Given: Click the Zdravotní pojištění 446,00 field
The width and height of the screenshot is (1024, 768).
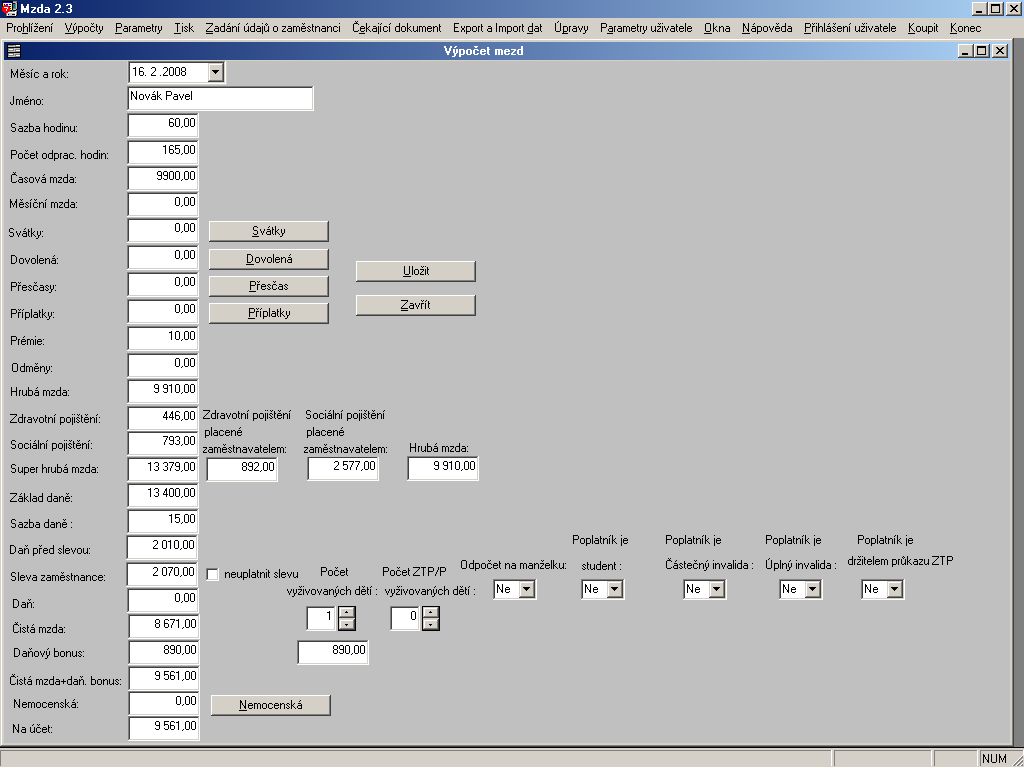Looking at the screenshot, I should [x=163, y=418].
